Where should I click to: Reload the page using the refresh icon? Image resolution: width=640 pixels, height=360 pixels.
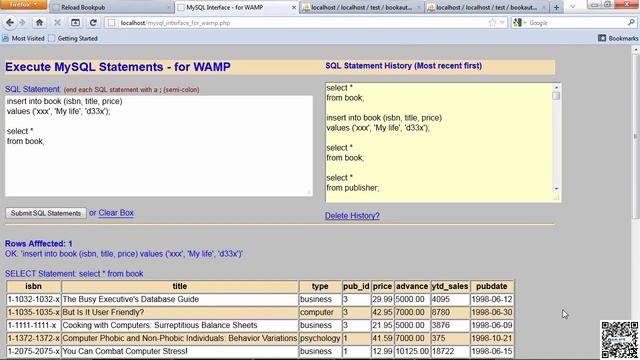[93, 23]
